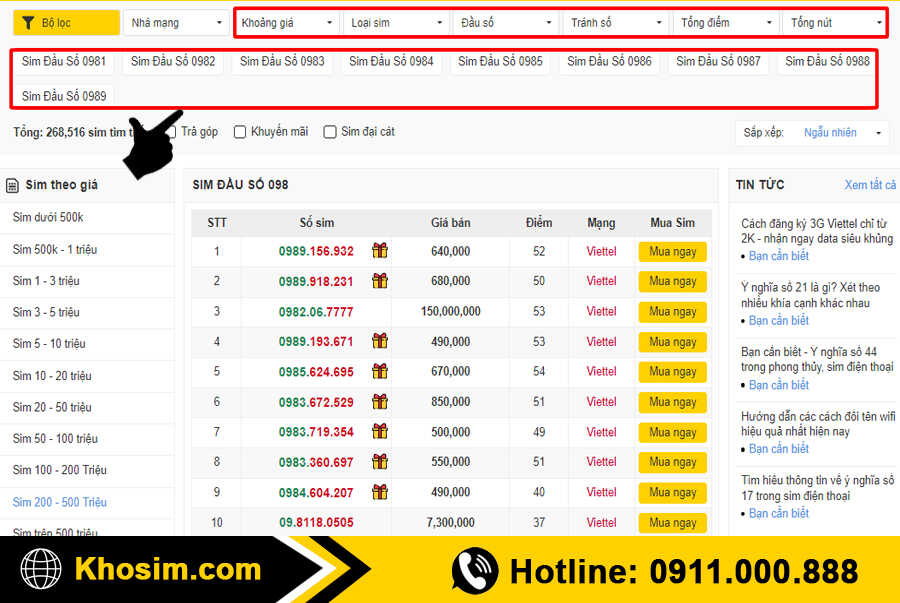Click the globe icon beside Khosim.com

click(x=41, y=570)
